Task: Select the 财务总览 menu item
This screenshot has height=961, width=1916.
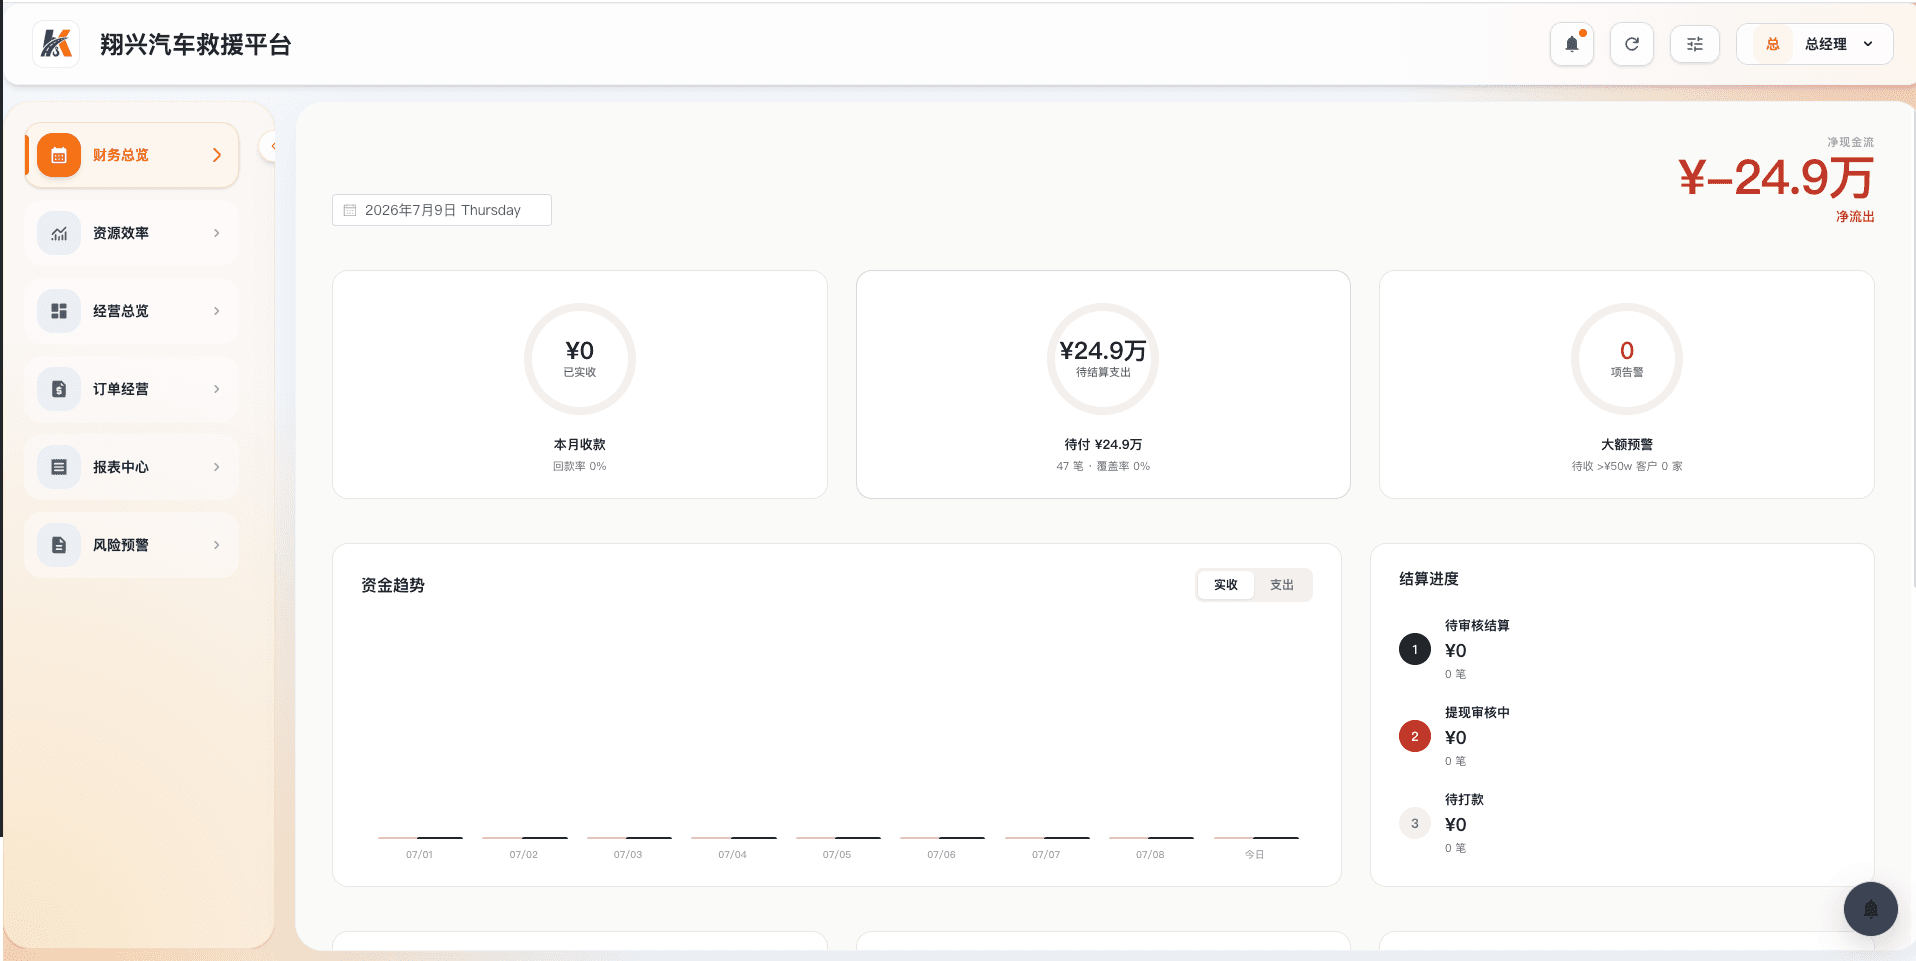Action: (x=132, y=155)
